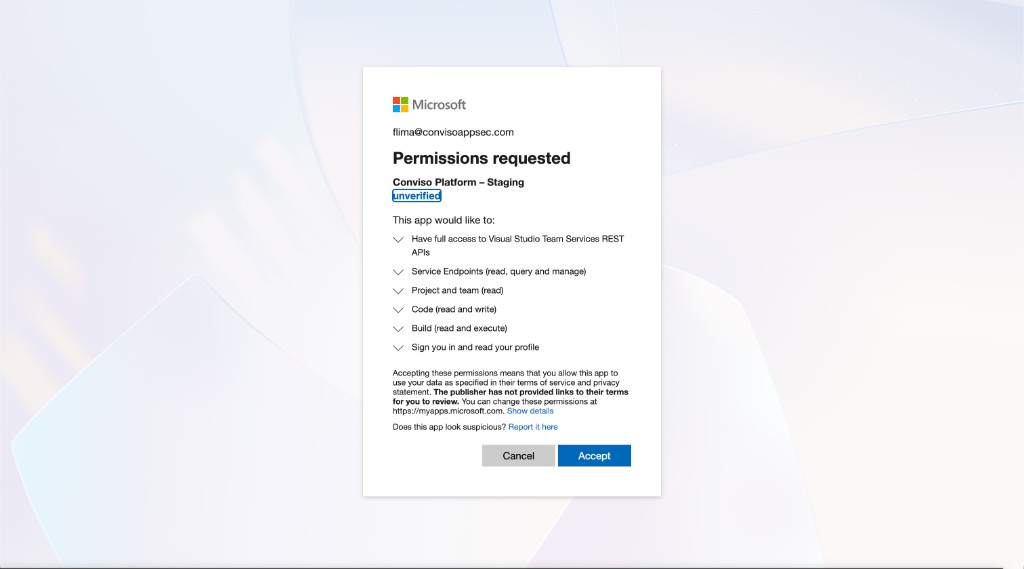Click the Report it here link
The width and height of the screenshot is (1024, 569).
click(533, 427)
